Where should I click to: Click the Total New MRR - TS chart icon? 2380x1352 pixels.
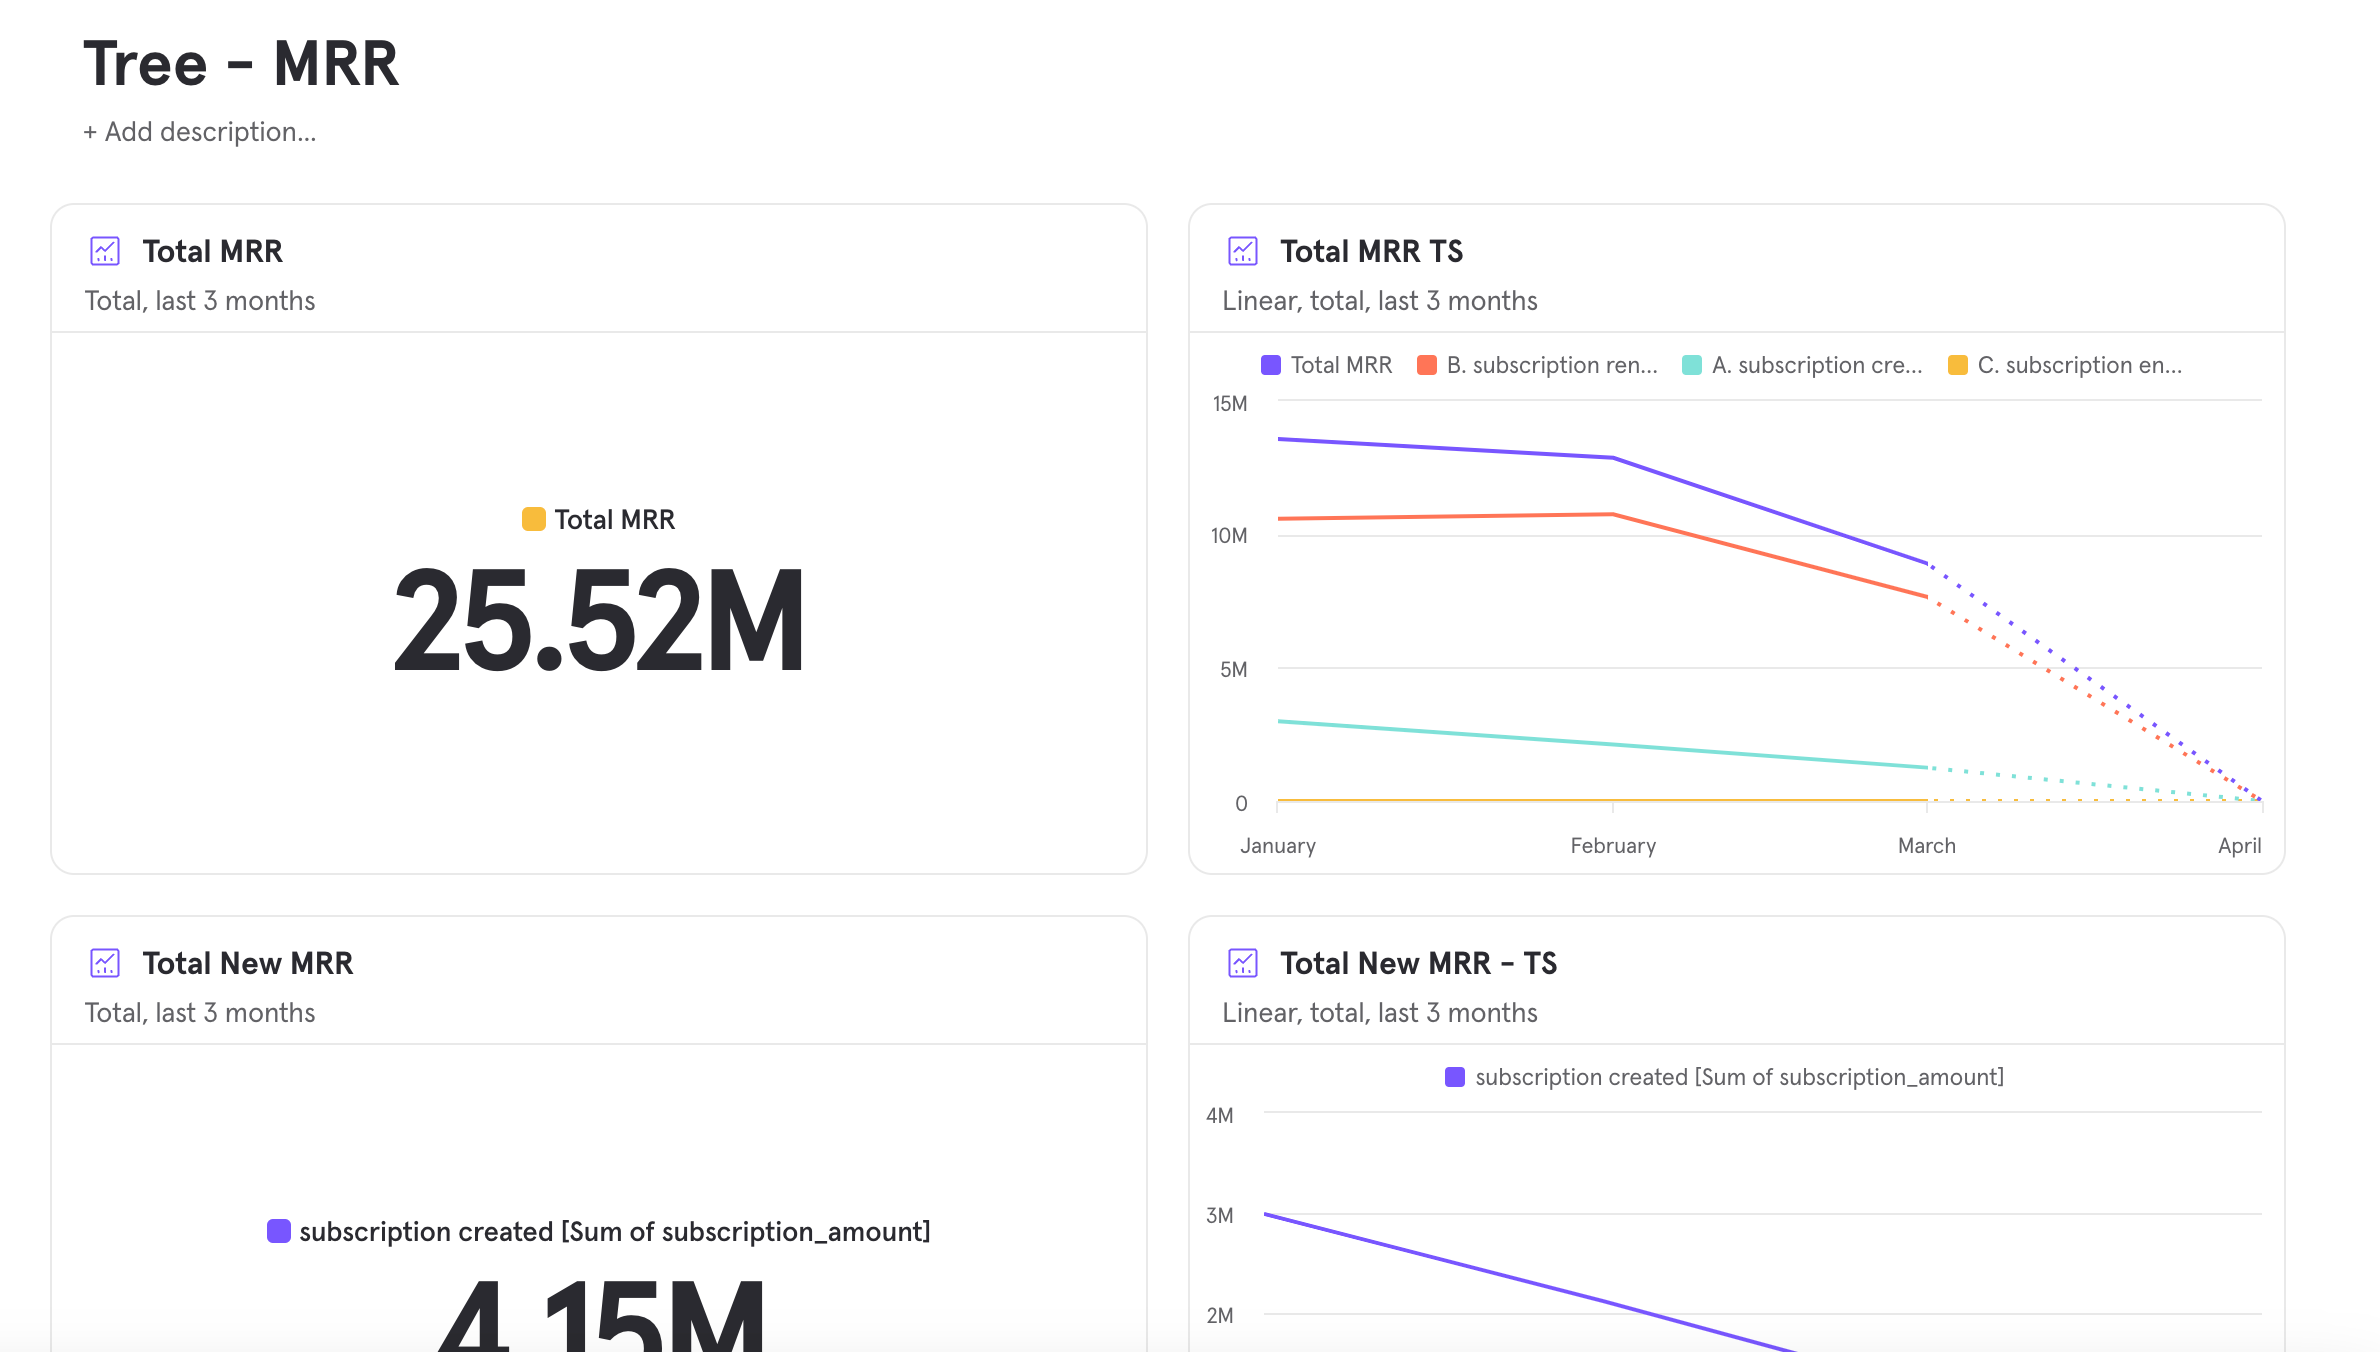click(x=1243, y=963)
